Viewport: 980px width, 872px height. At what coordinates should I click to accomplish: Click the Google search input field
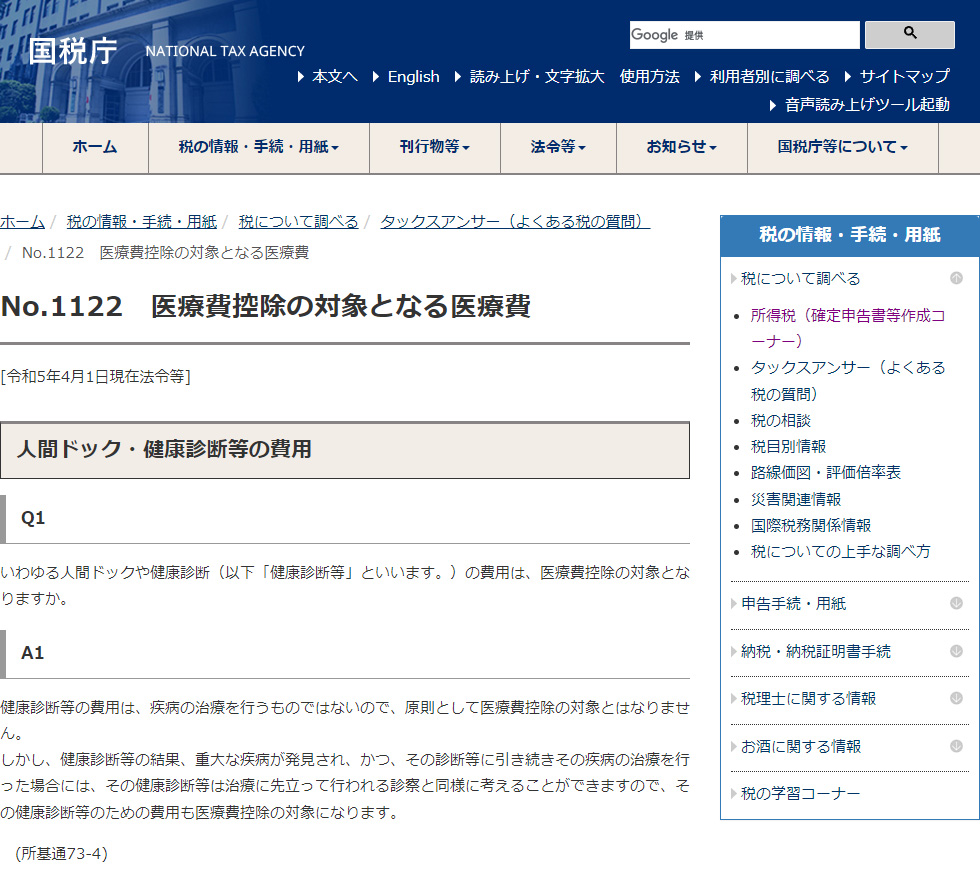744,35
